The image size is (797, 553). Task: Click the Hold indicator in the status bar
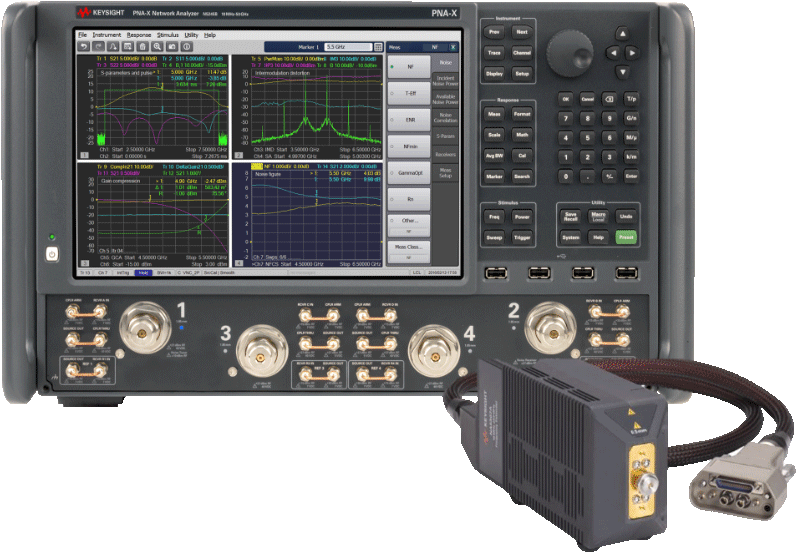143,273
